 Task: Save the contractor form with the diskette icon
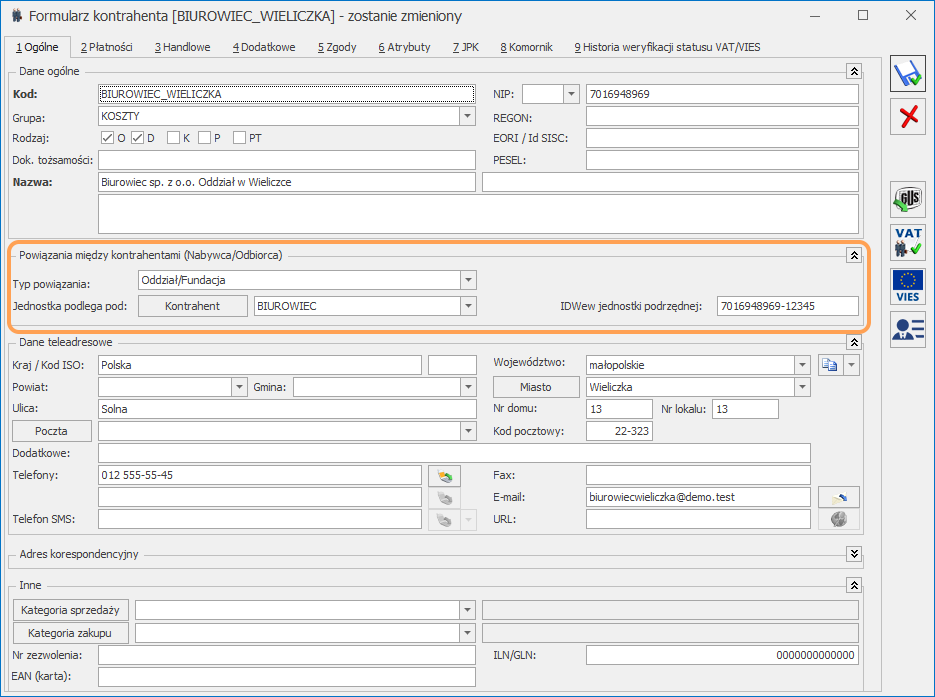pos(908,74)
